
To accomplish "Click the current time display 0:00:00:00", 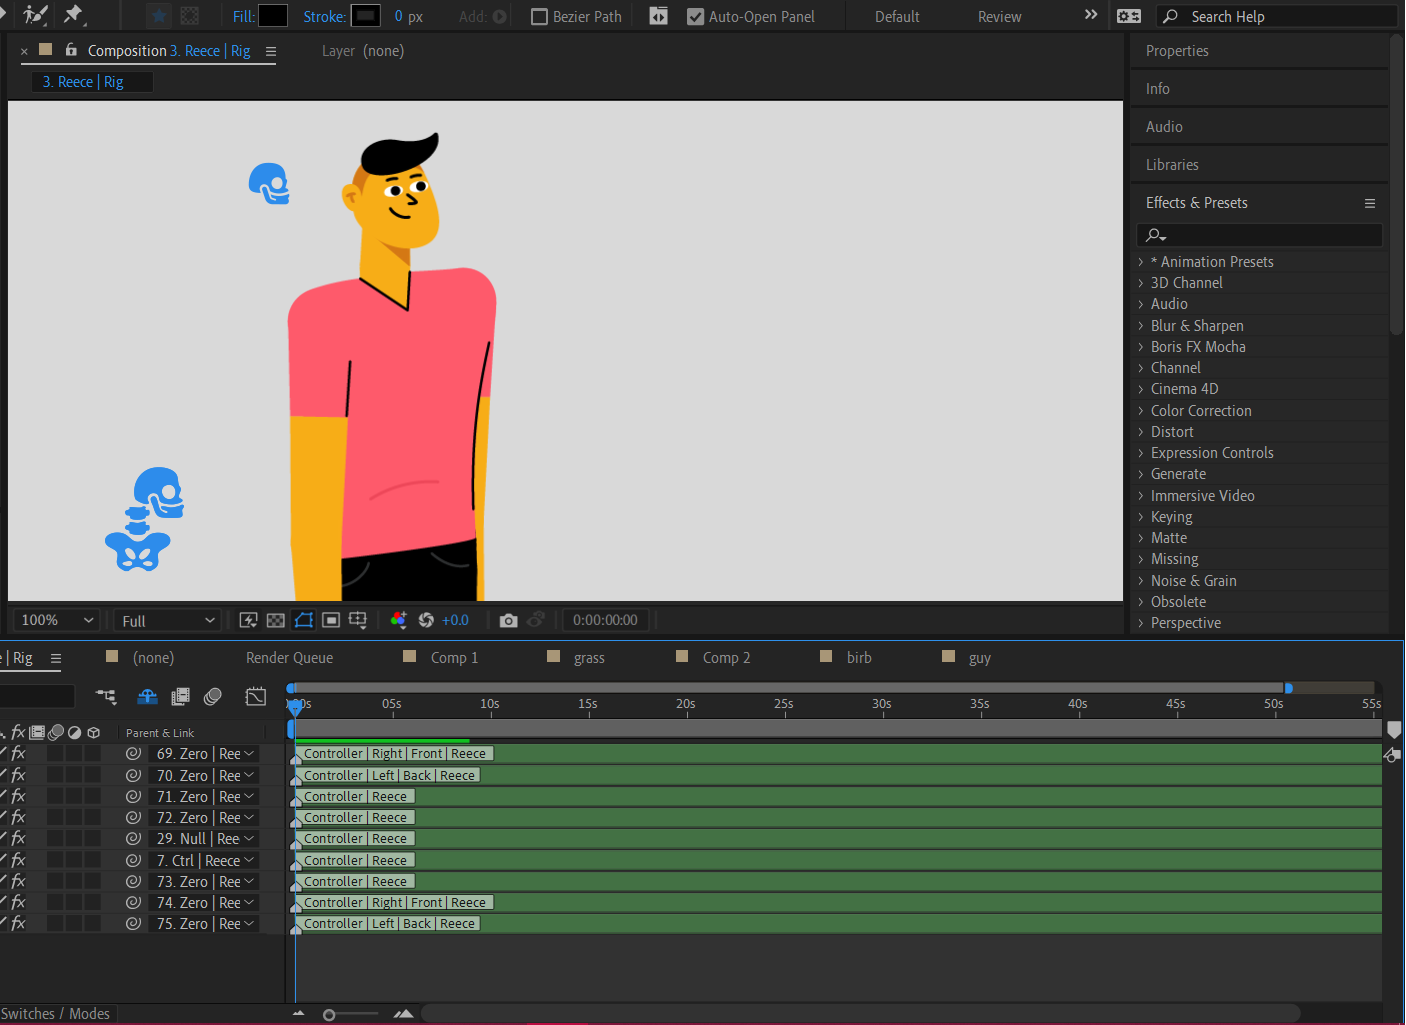I will [x=605, y=620].
